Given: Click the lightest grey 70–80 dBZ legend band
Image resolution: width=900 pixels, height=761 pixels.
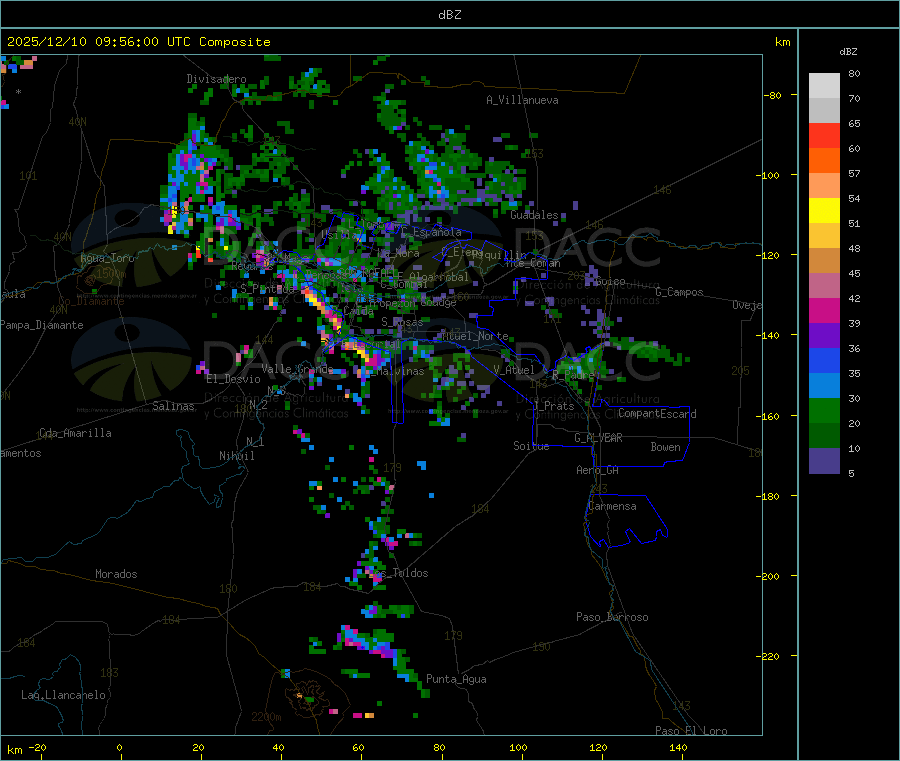Looking at the screenshot, I should coord(824,86).
